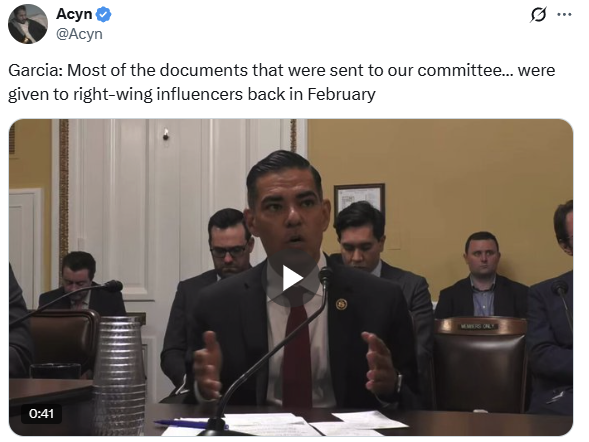Screen dimensions: 589x442
Task: Open the @Acyn handle link
Action: point(79,34)
